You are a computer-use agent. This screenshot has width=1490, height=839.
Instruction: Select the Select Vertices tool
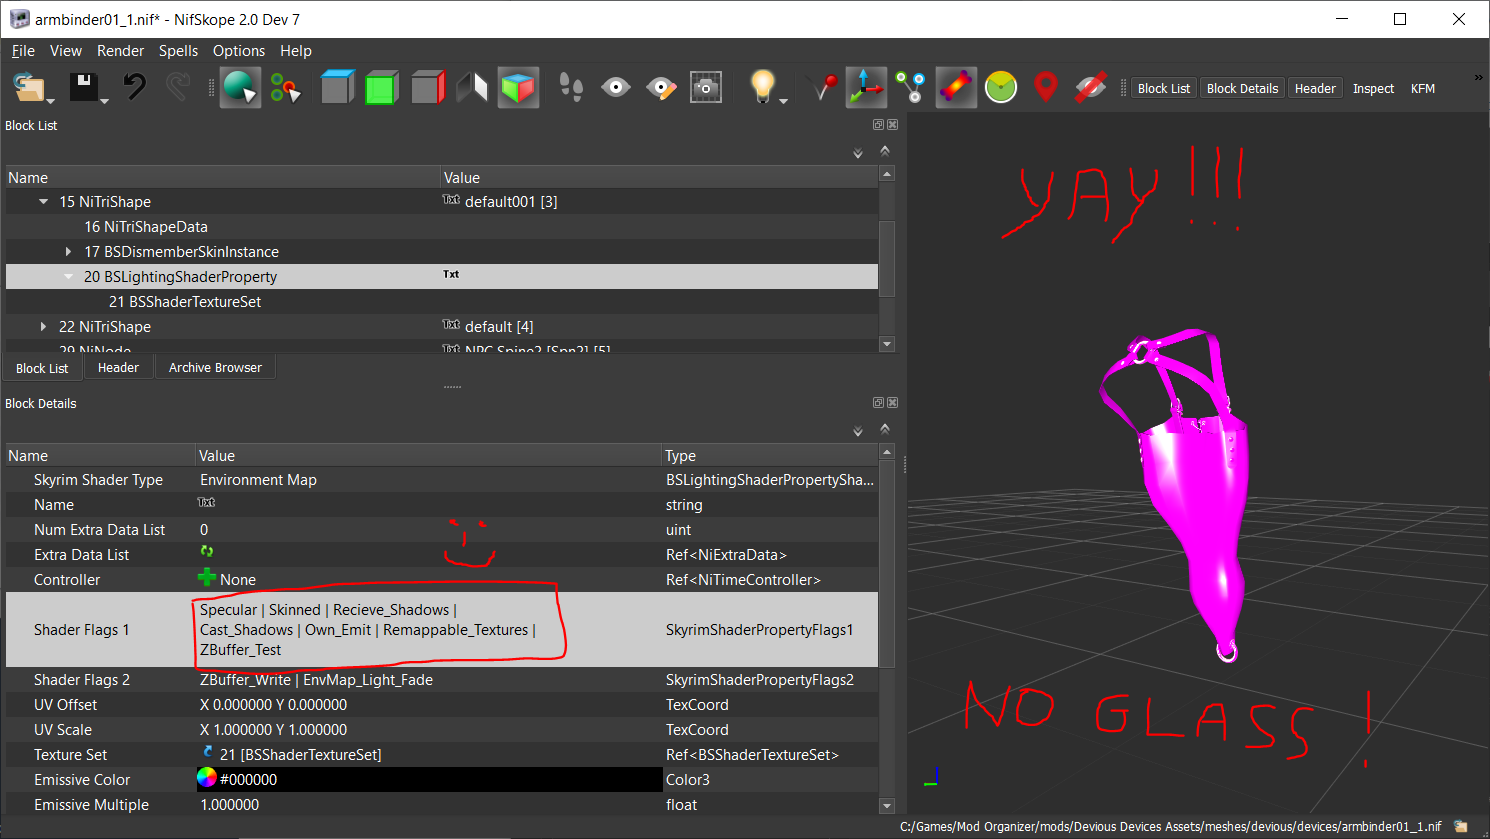coord(286,88)
